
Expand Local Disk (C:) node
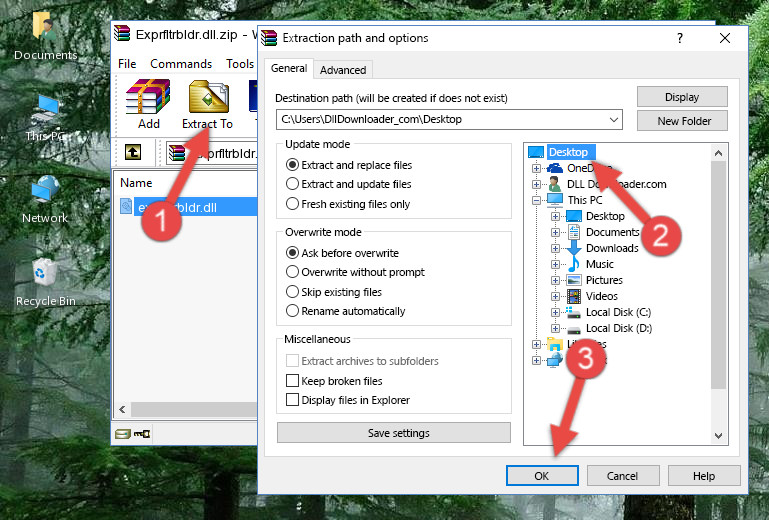click(x=555, y=312)
